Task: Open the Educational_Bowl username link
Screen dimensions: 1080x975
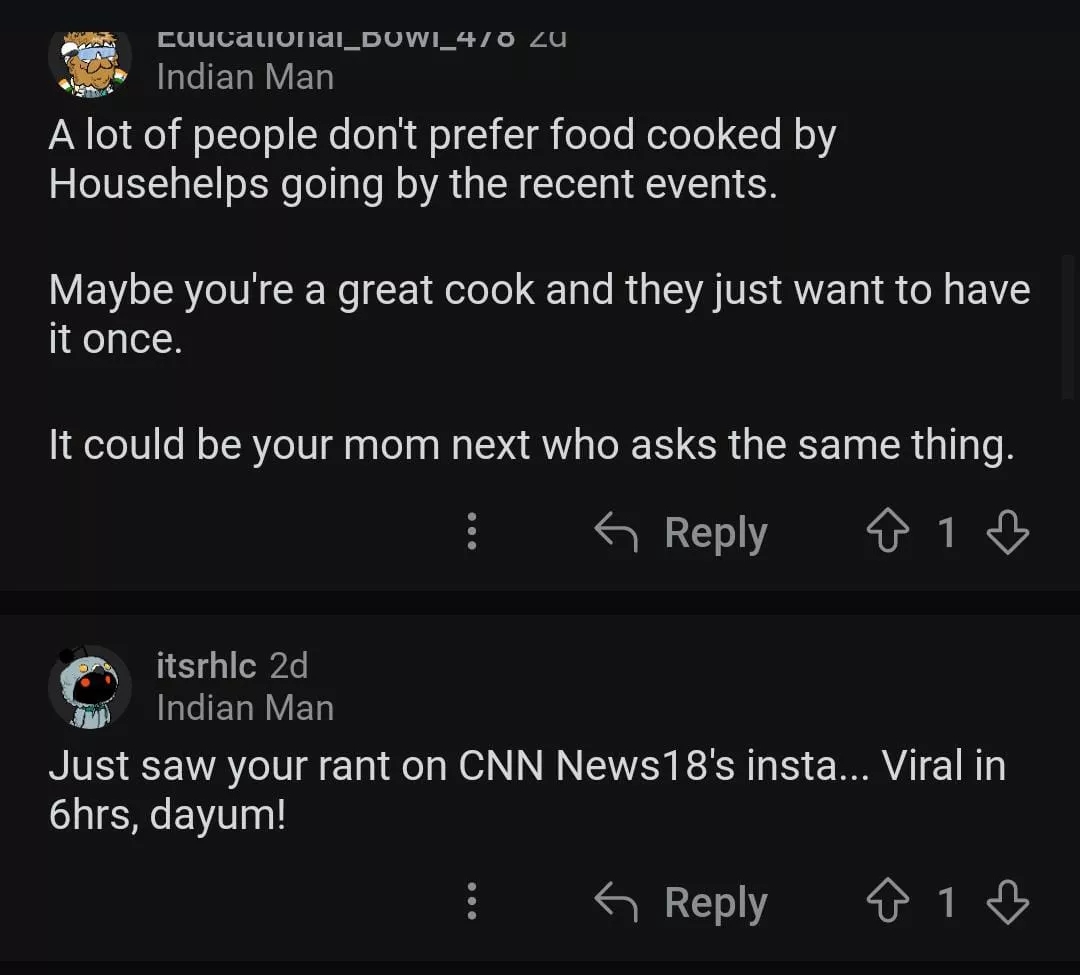Action: [x=335, y=38]
